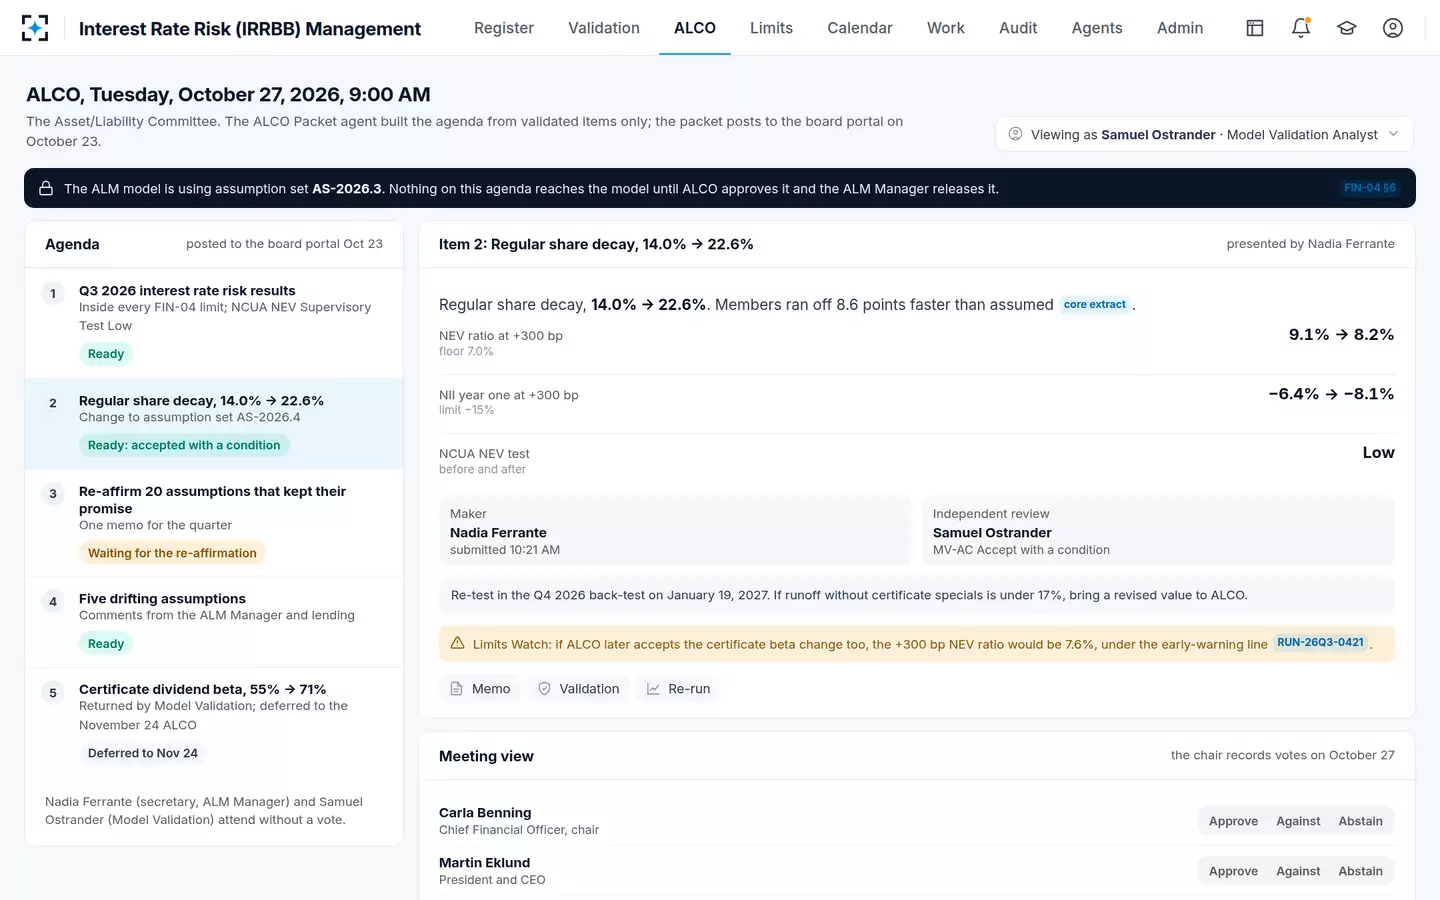Image resolution: width=1440 pixels, height=900 pixels.
Task: Click the lock icon in the assumption banner
Action: coord(46,188)
